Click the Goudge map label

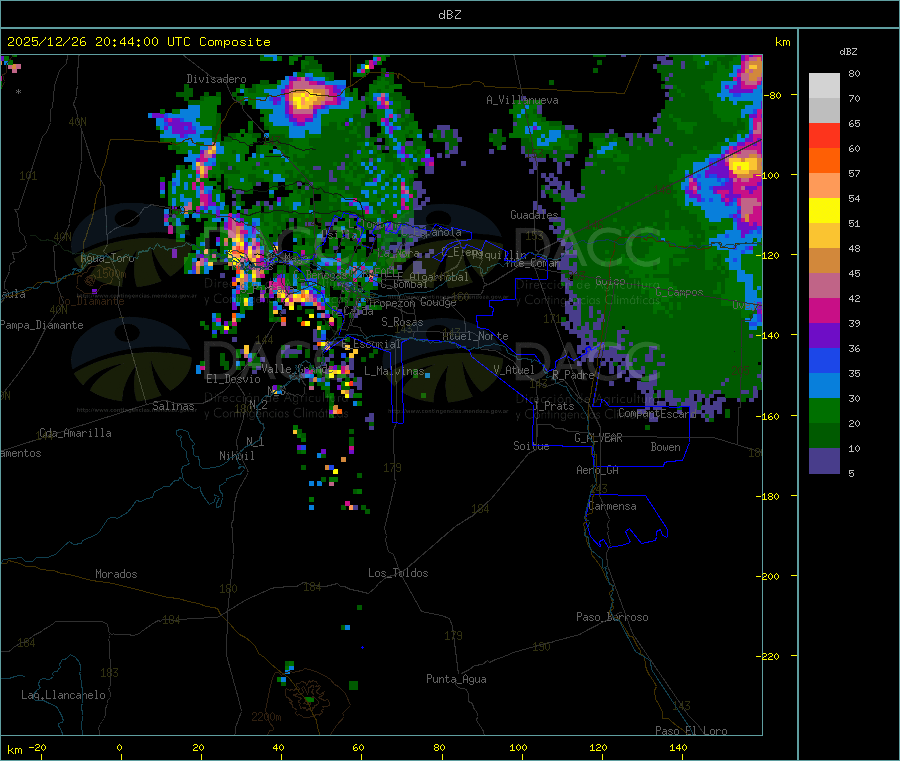point(438,302)
